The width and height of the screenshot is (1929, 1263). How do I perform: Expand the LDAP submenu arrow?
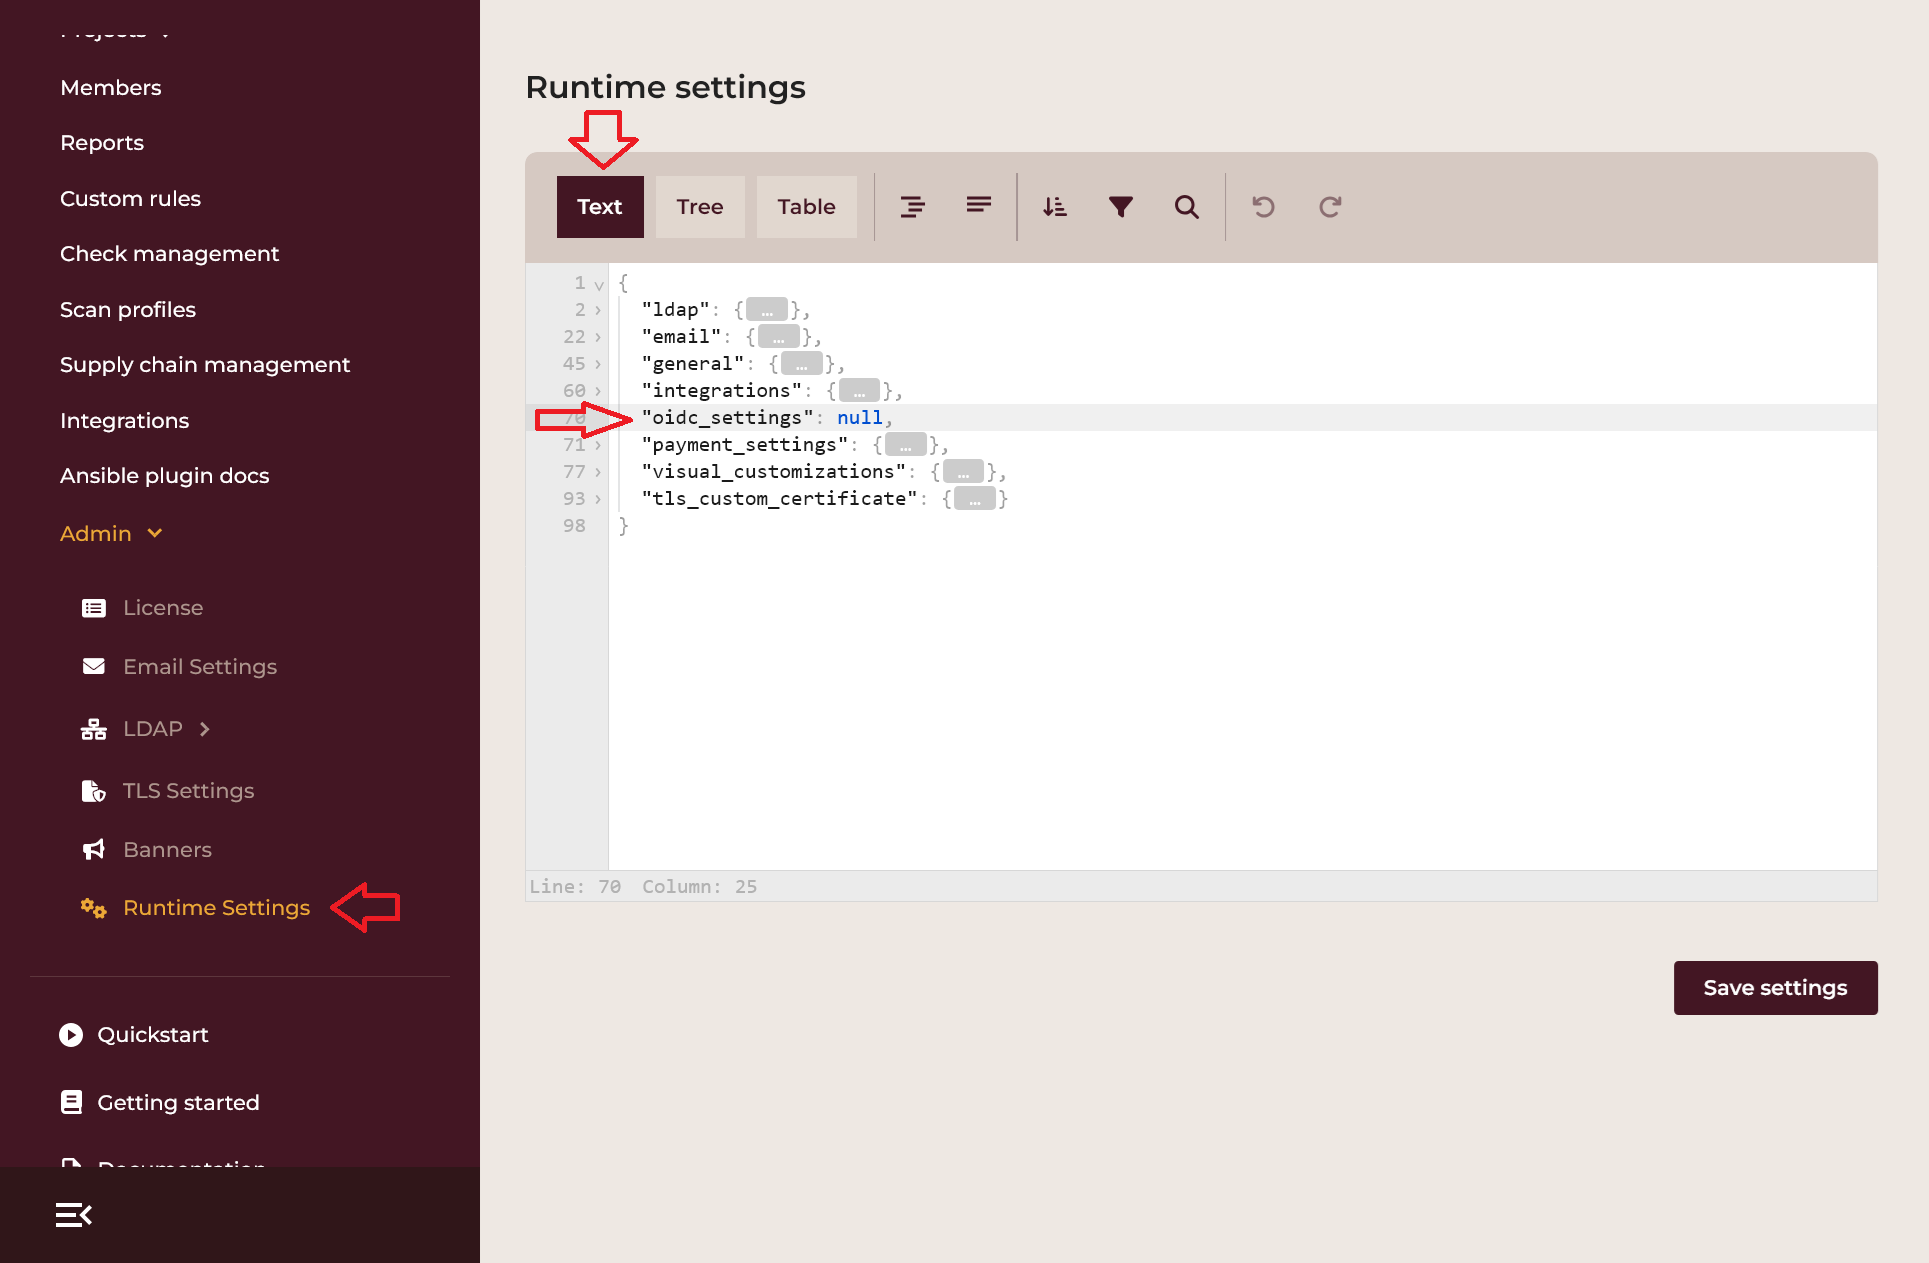point(205,729)
